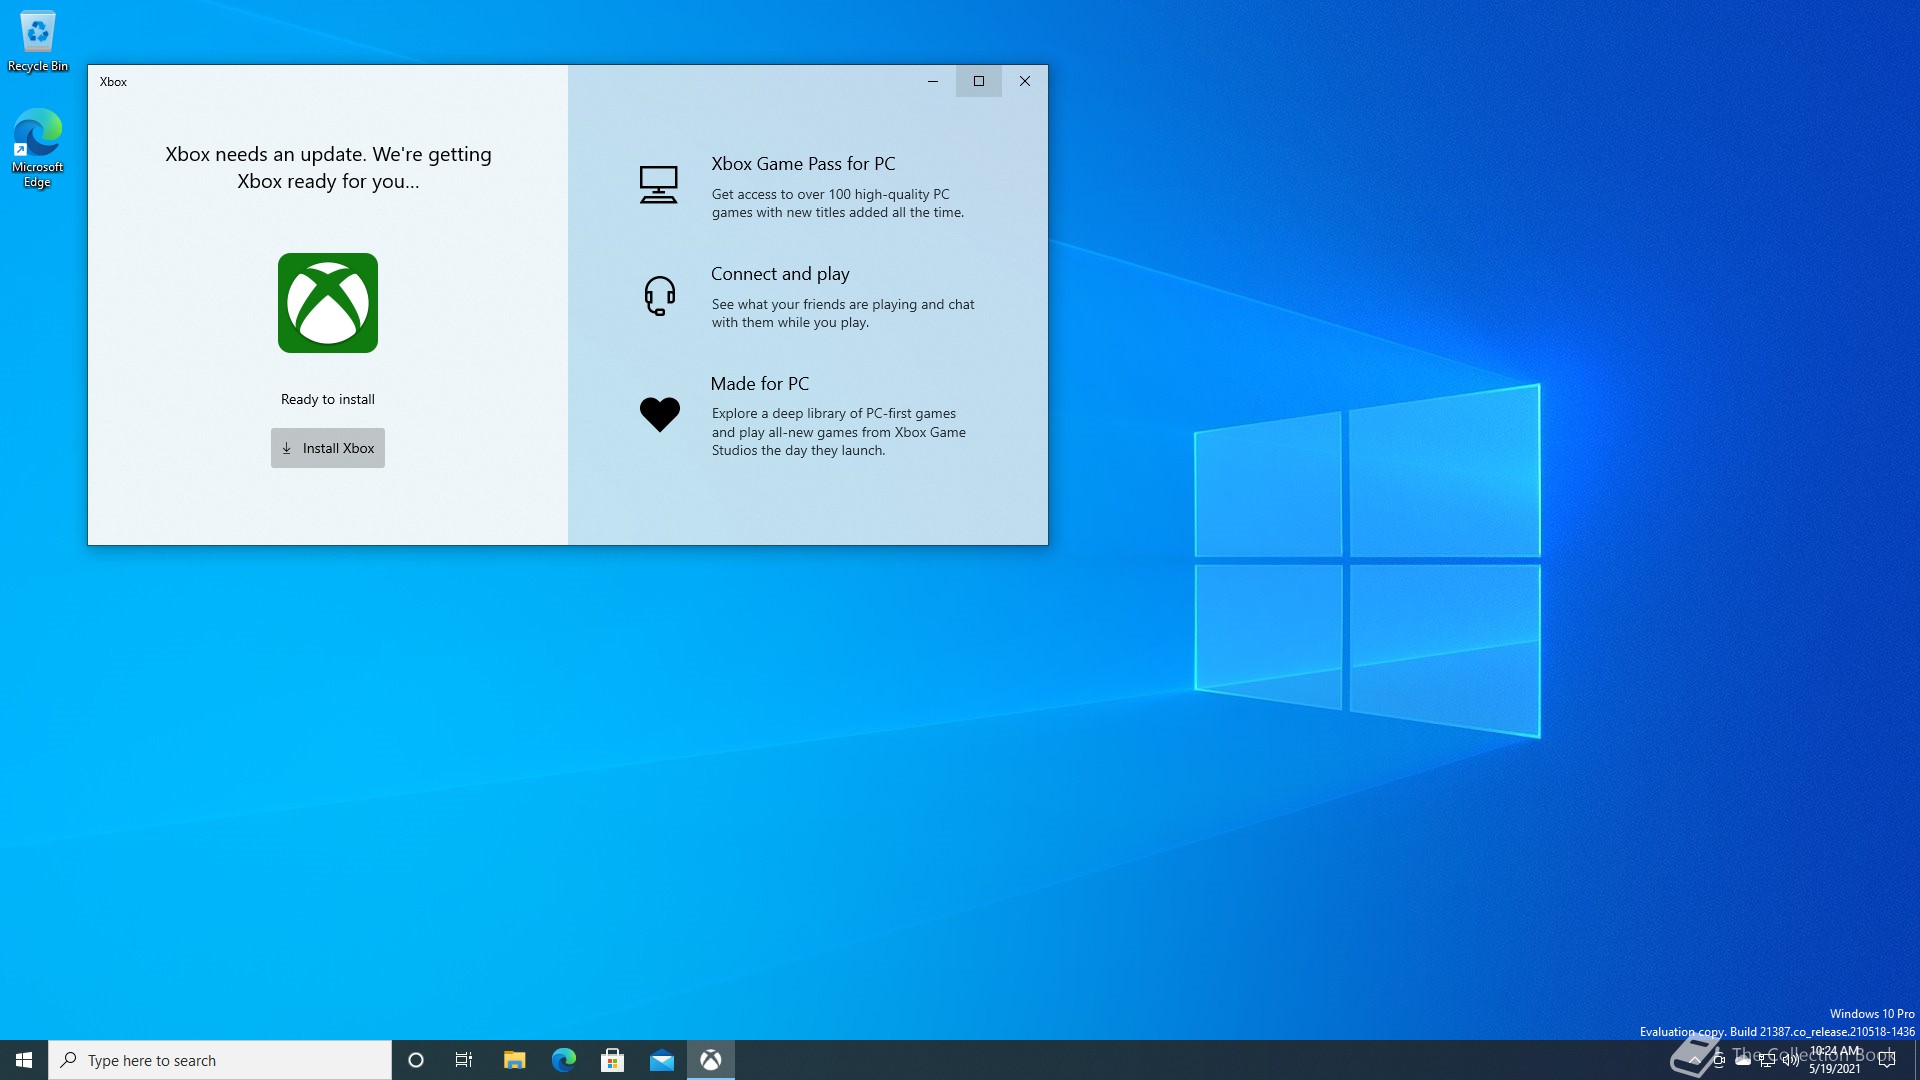The height and width of the screenshot is (1080, 1920).
Task: Launch Microsoft Edge from the taskbar
Action: click(x=564, y=1060)
